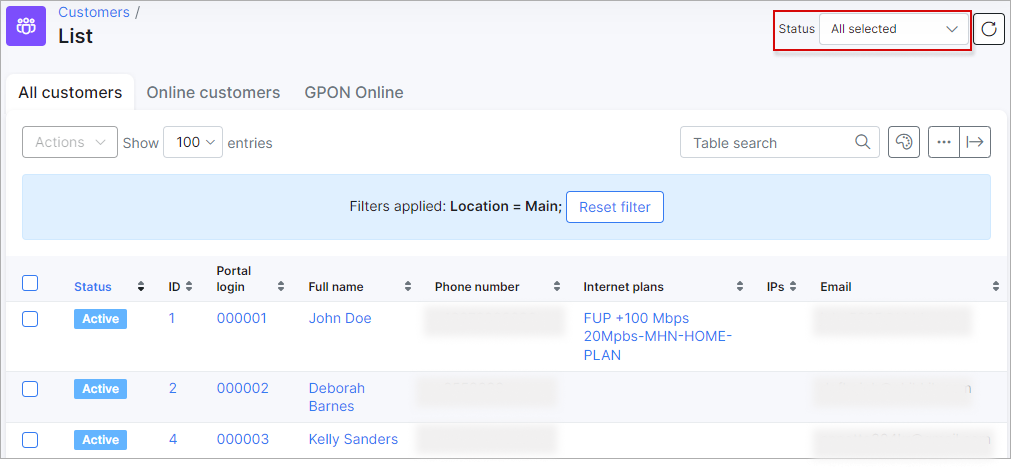Click the Reset filter button

click(x=614, y=207)
